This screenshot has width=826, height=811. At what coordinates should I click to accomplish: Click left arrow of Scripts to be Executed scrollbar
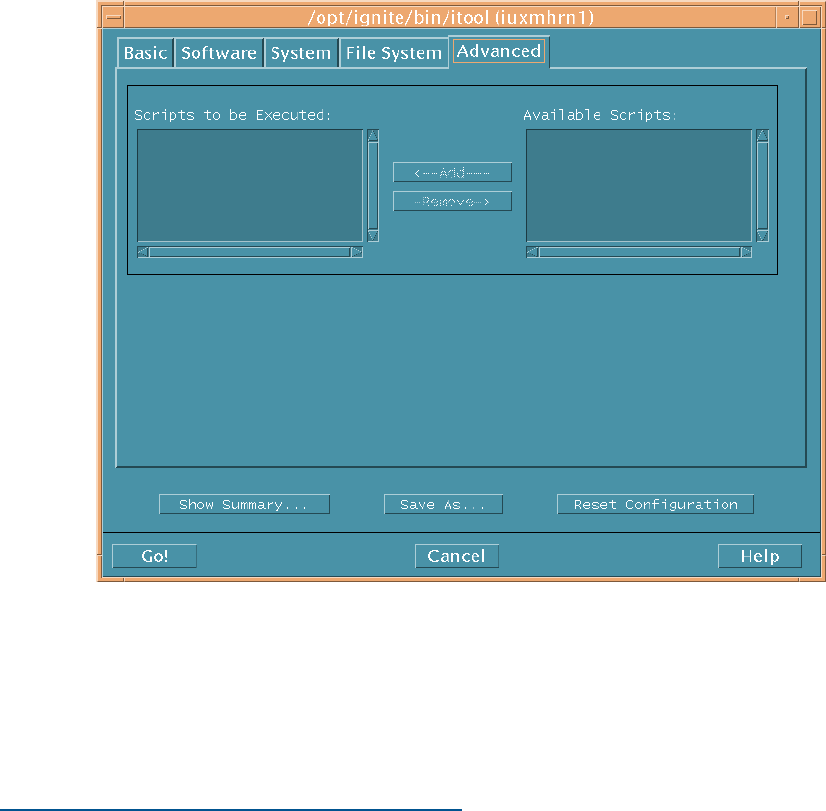(x=143, y=252)
